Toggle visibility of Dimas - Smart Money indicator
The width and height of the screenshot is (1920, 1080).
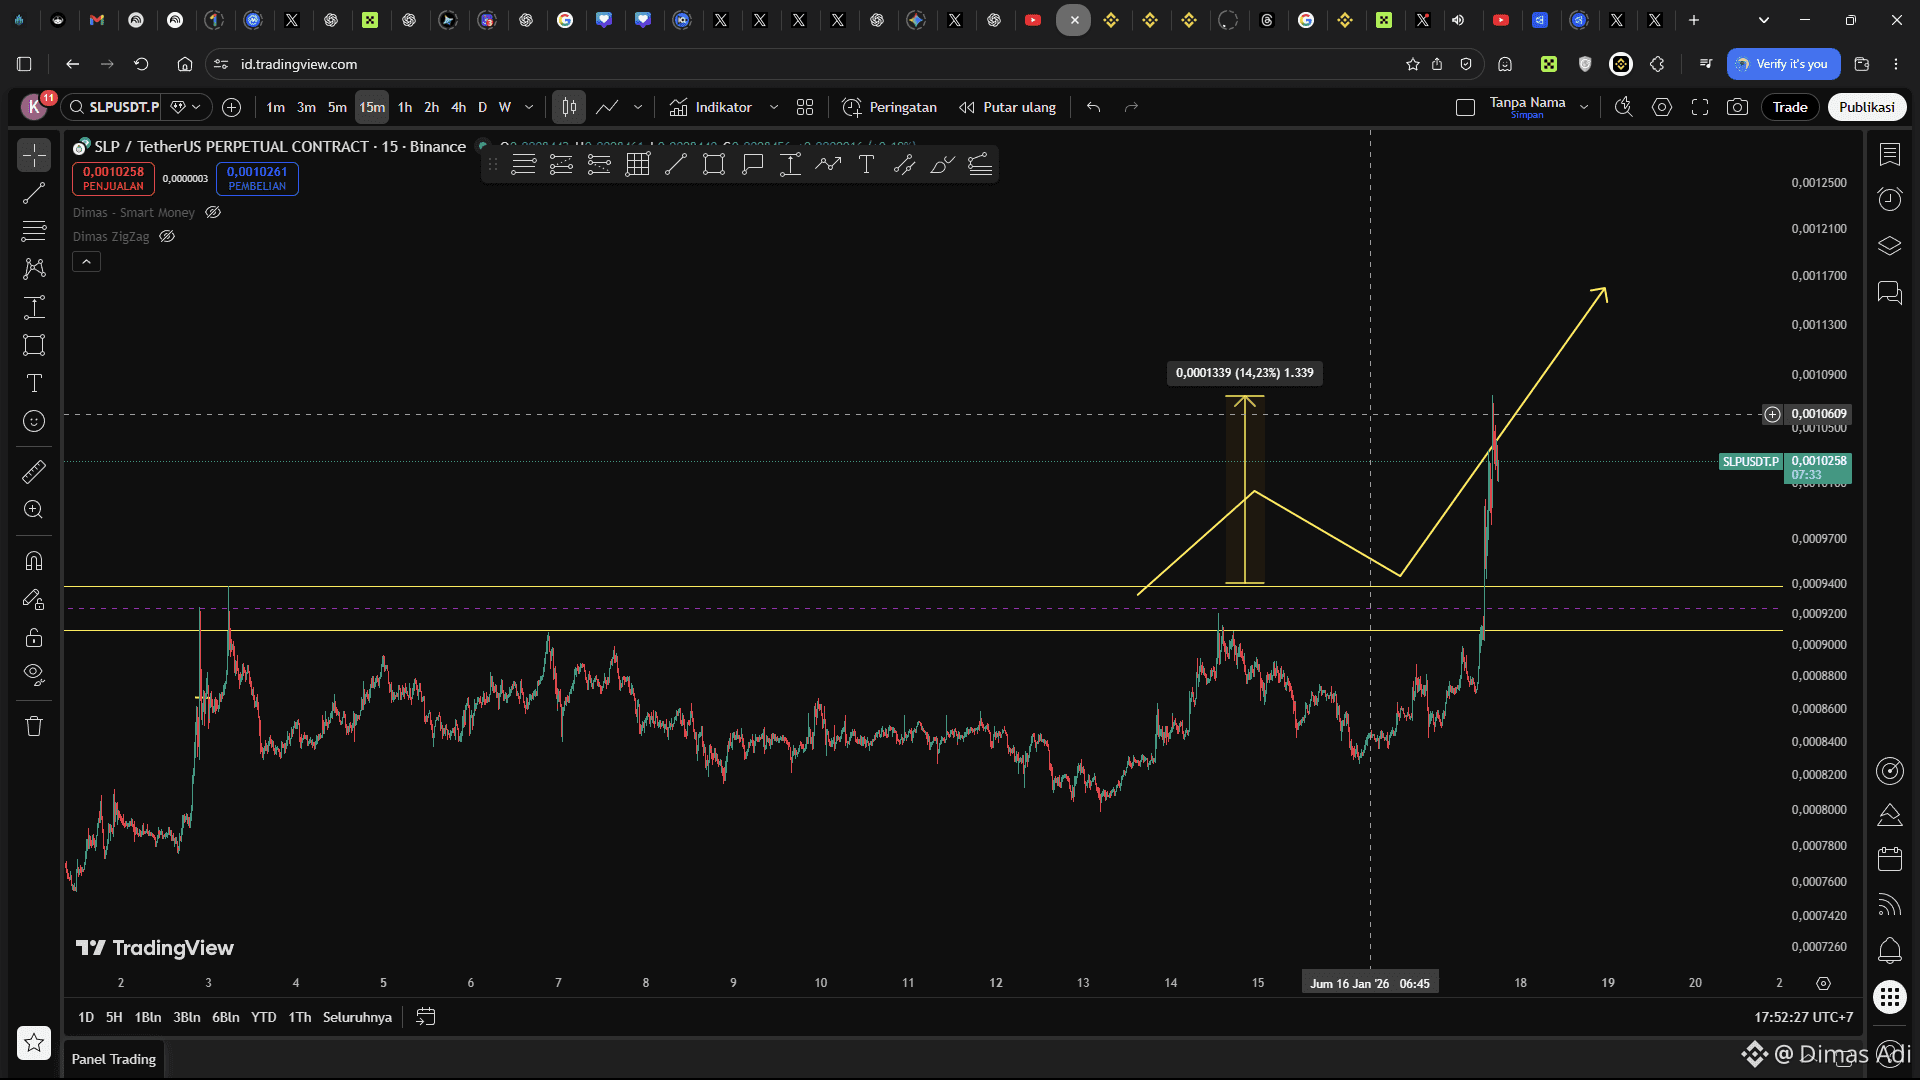point(213,212)
